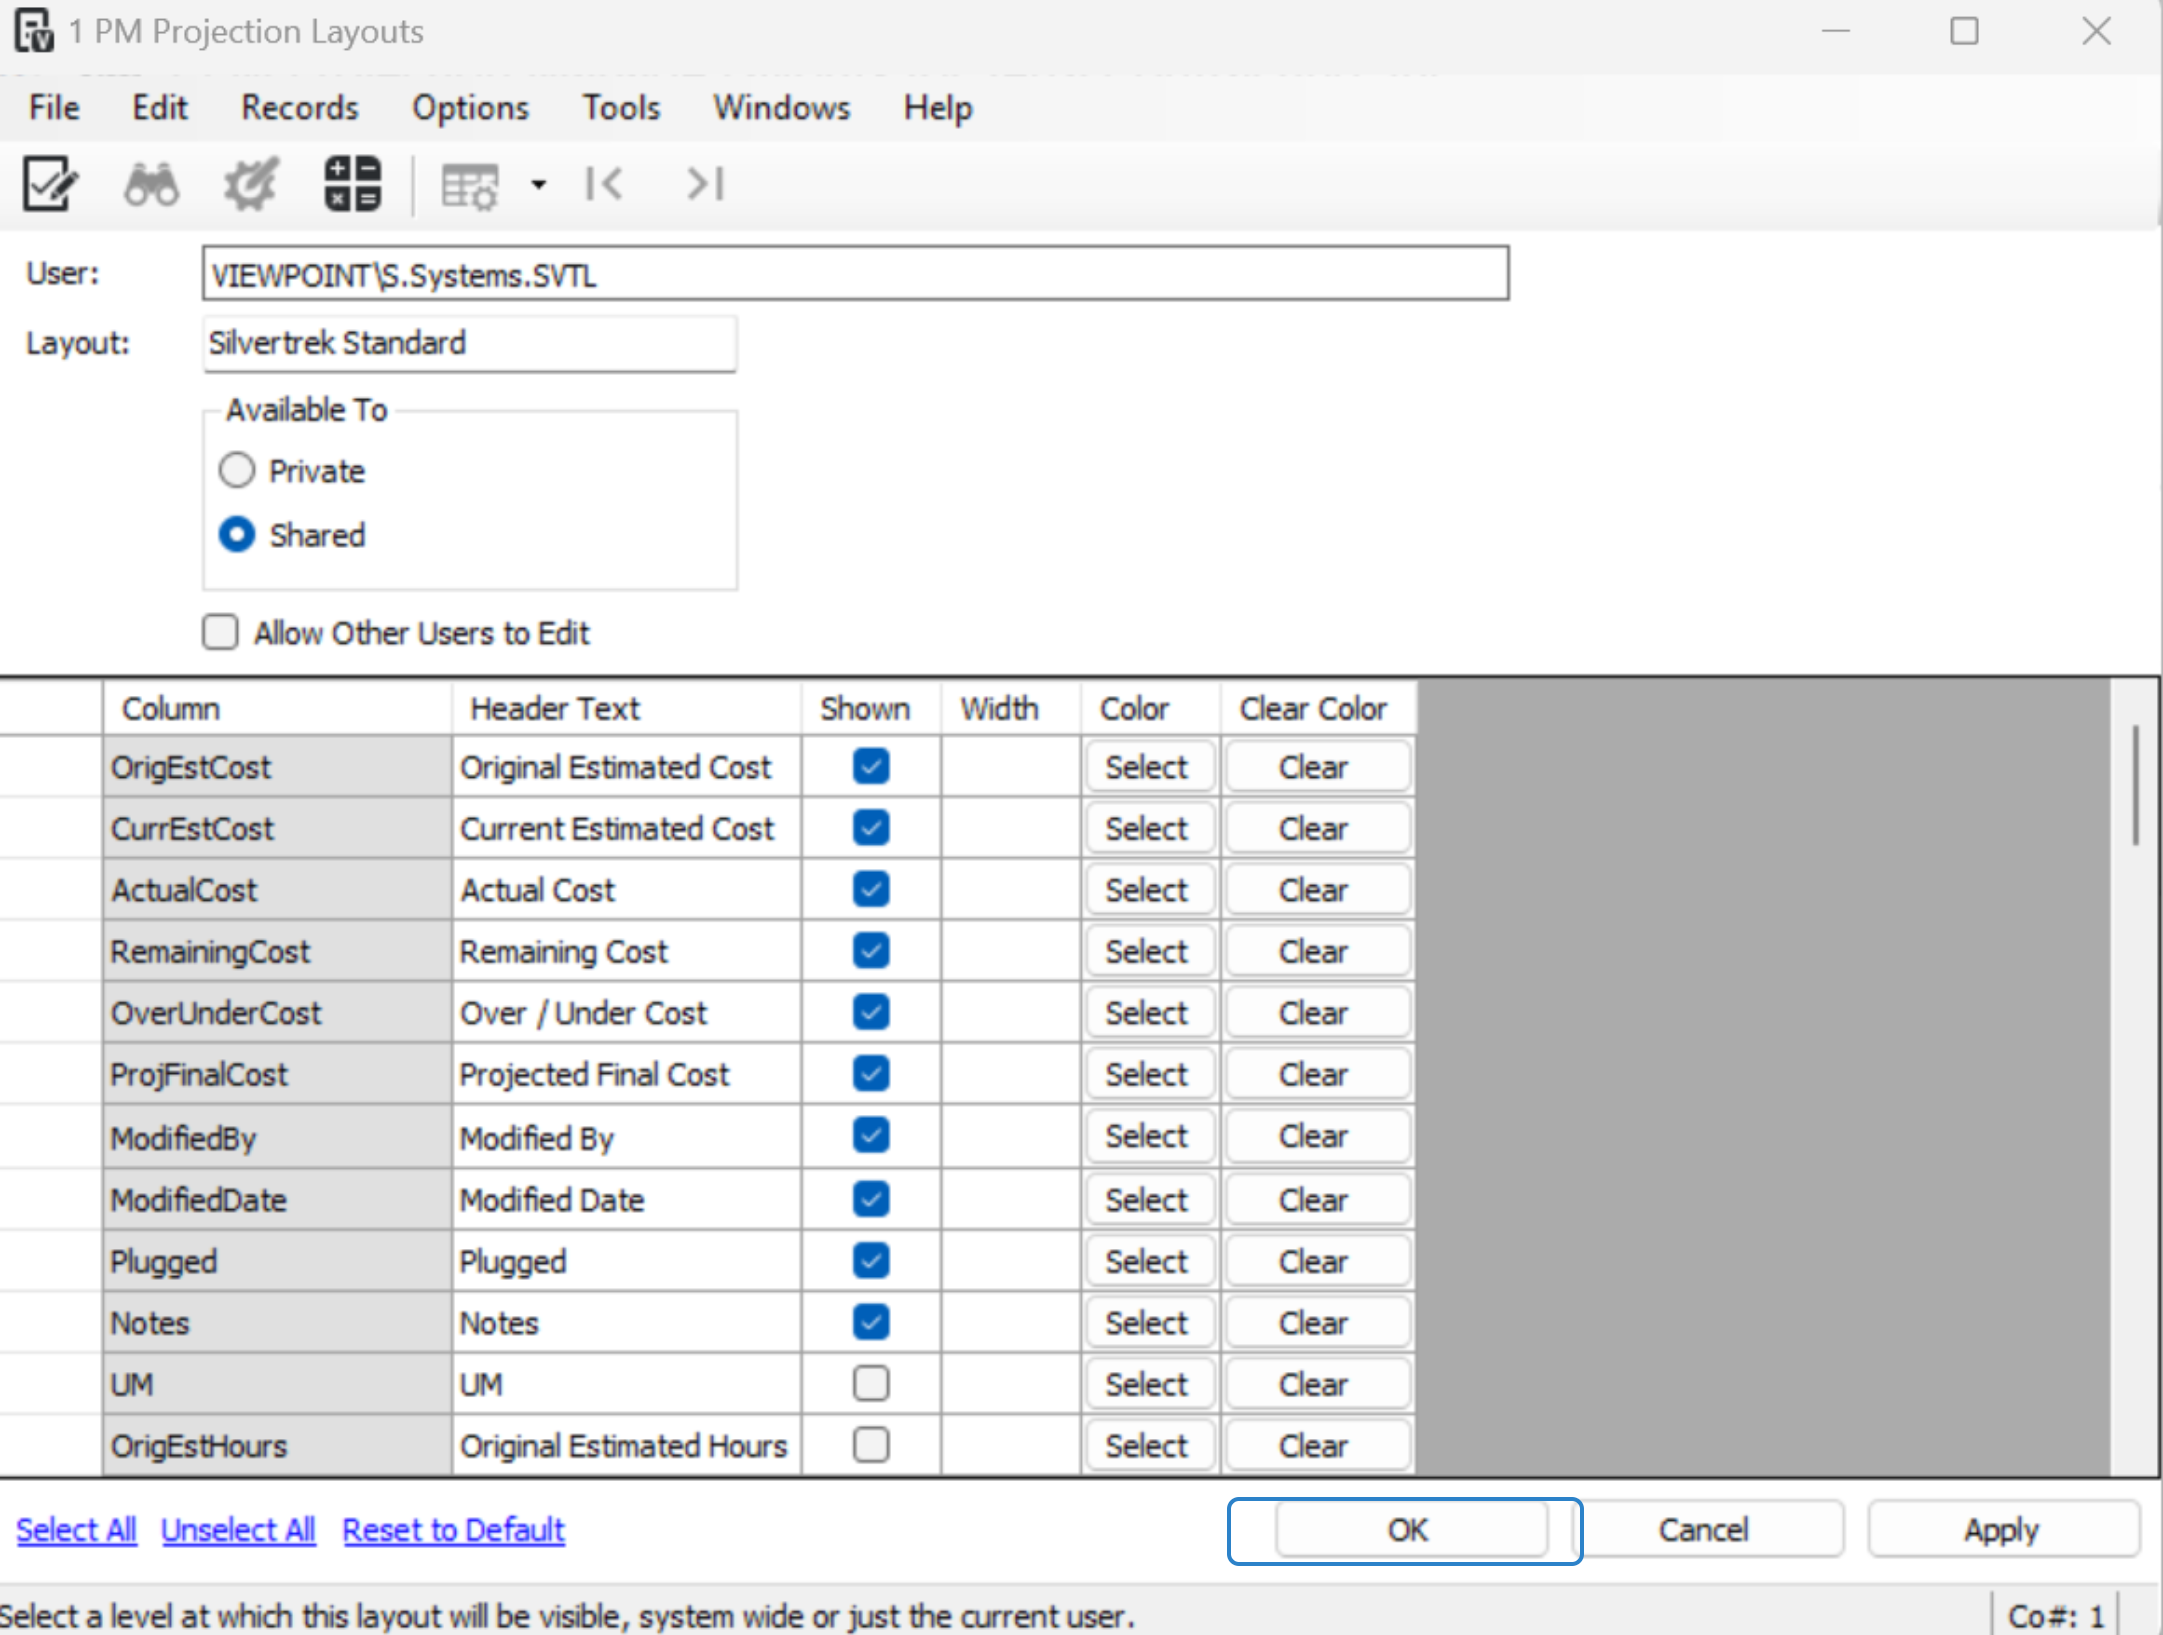The image size is (2163, 1635).
Task: Select color for ActualCost row
Action: coord(1146,889)
